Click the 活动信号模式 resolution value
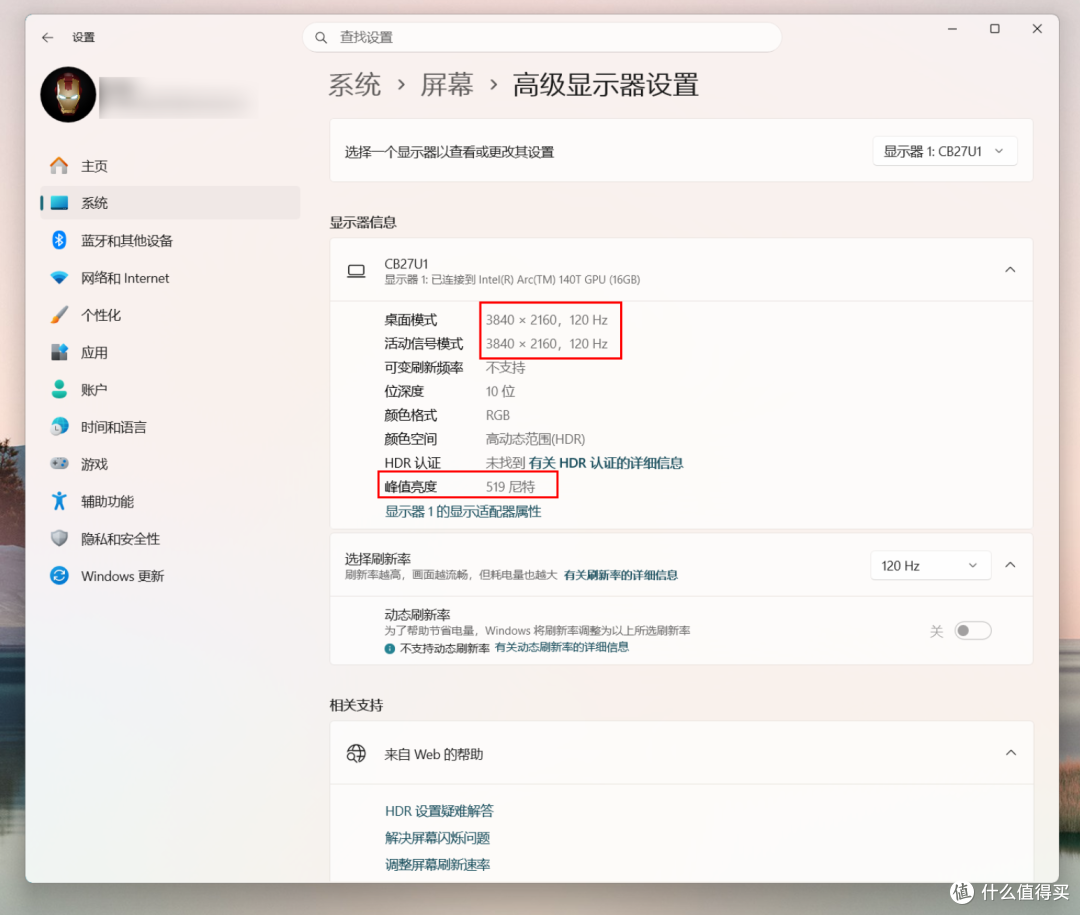 547,344
